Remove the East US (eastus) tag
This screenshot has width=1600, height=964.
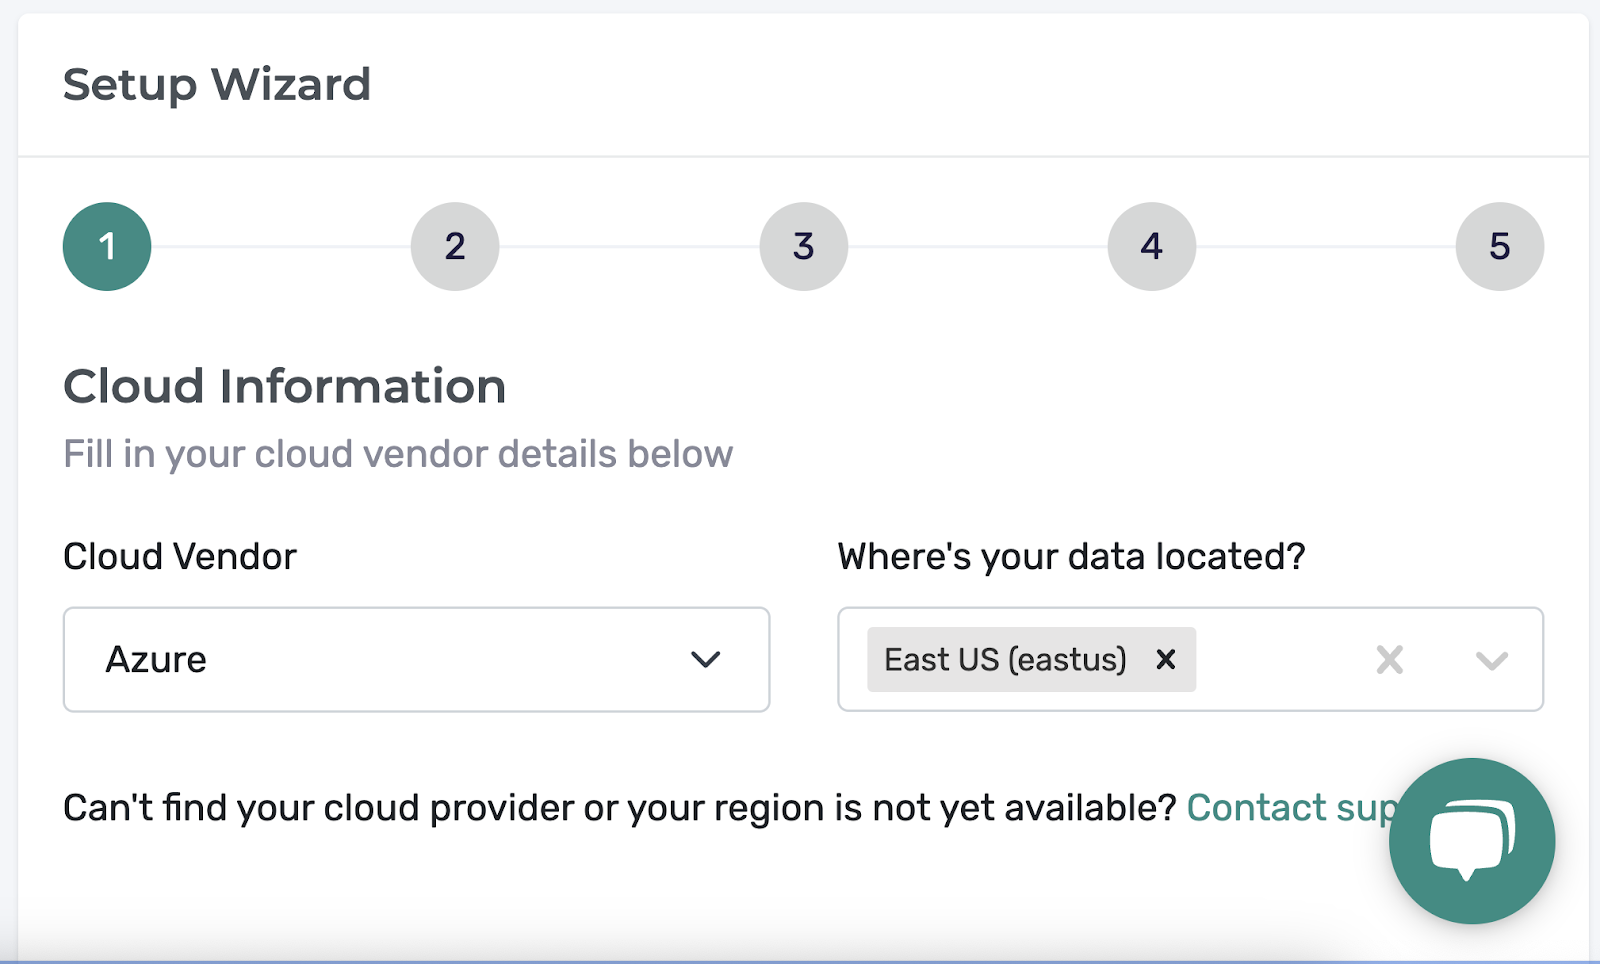pos(1165,660)
